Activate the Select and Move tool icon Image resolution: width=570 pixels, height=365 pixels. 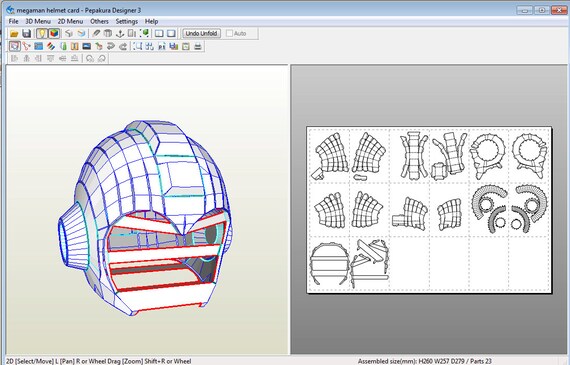pos(15,46)
